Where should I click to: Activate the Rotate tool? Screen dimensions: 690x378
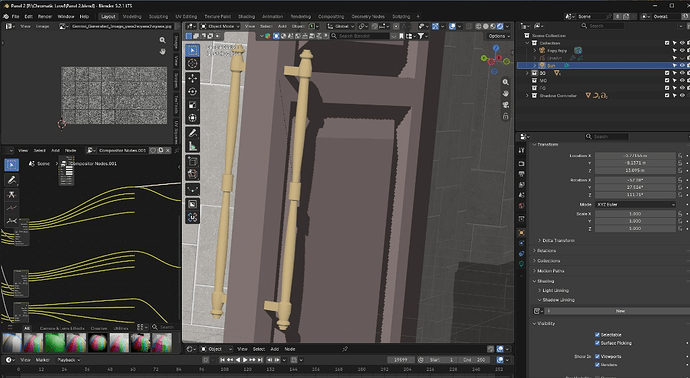point(192,92)
